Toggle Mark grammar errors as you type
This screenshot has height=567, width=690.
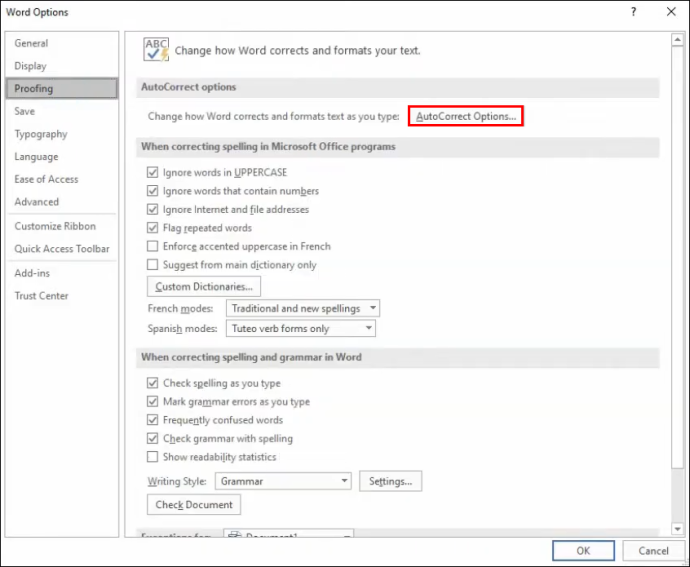pyautogui.click(x=152, y=401)
